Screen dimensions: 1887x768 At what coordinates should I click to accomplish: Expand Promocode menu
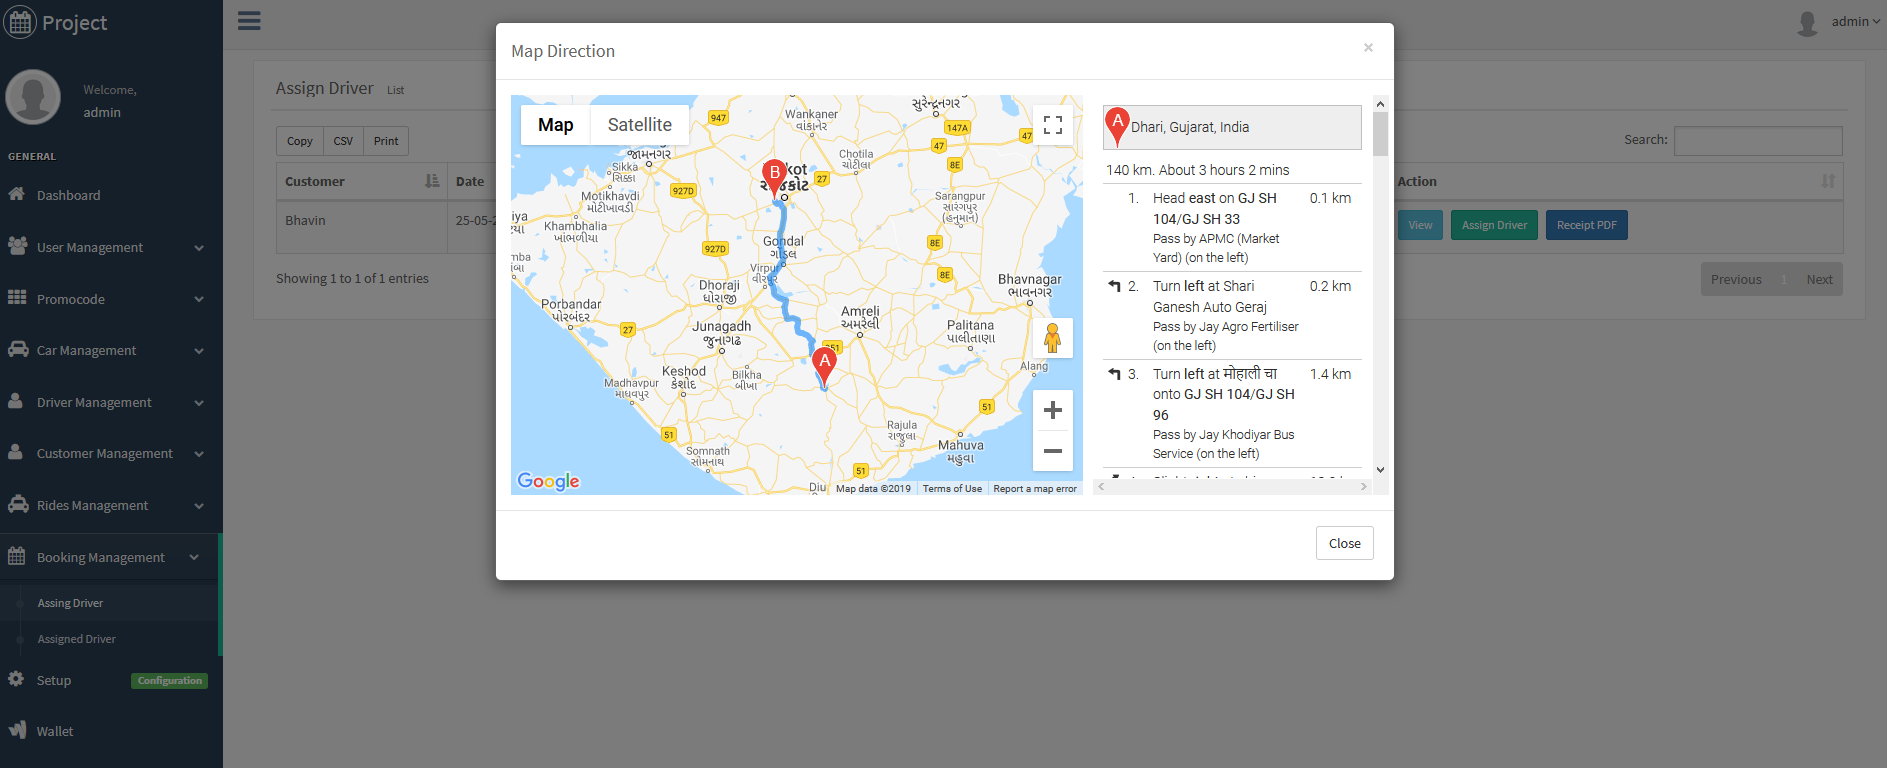(x=111, y=299)
